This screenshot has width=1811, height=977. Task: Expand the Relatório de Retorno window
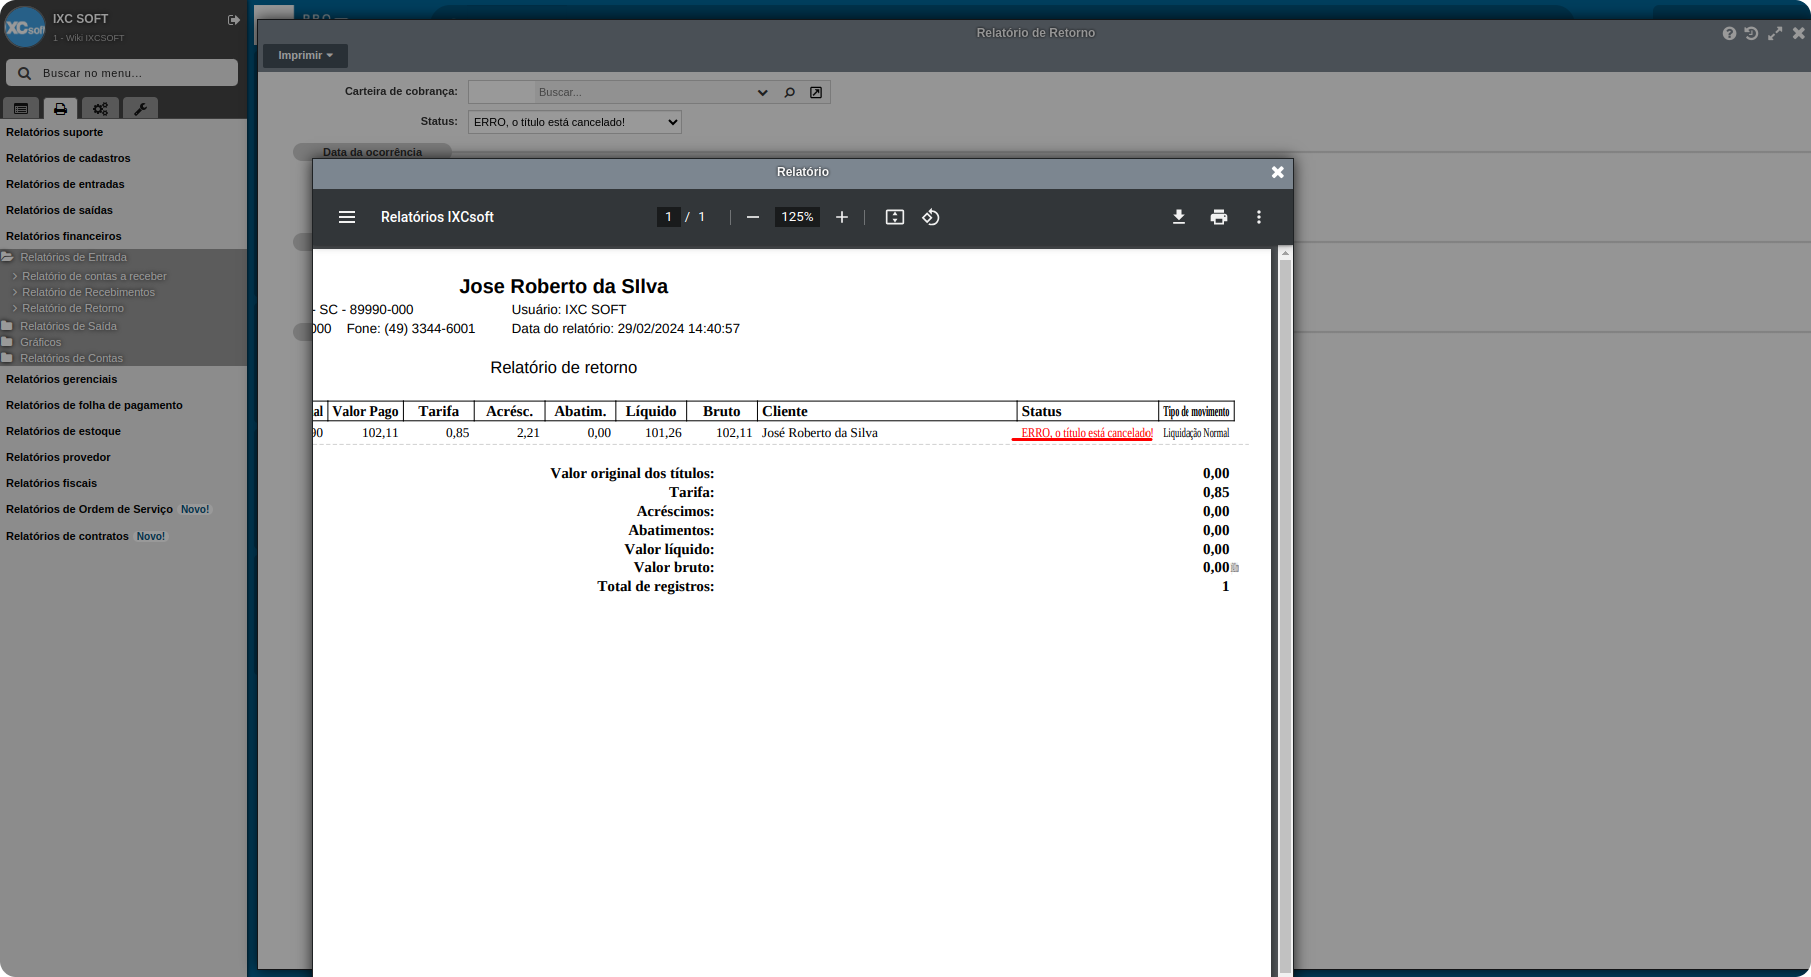point(1775,33)
